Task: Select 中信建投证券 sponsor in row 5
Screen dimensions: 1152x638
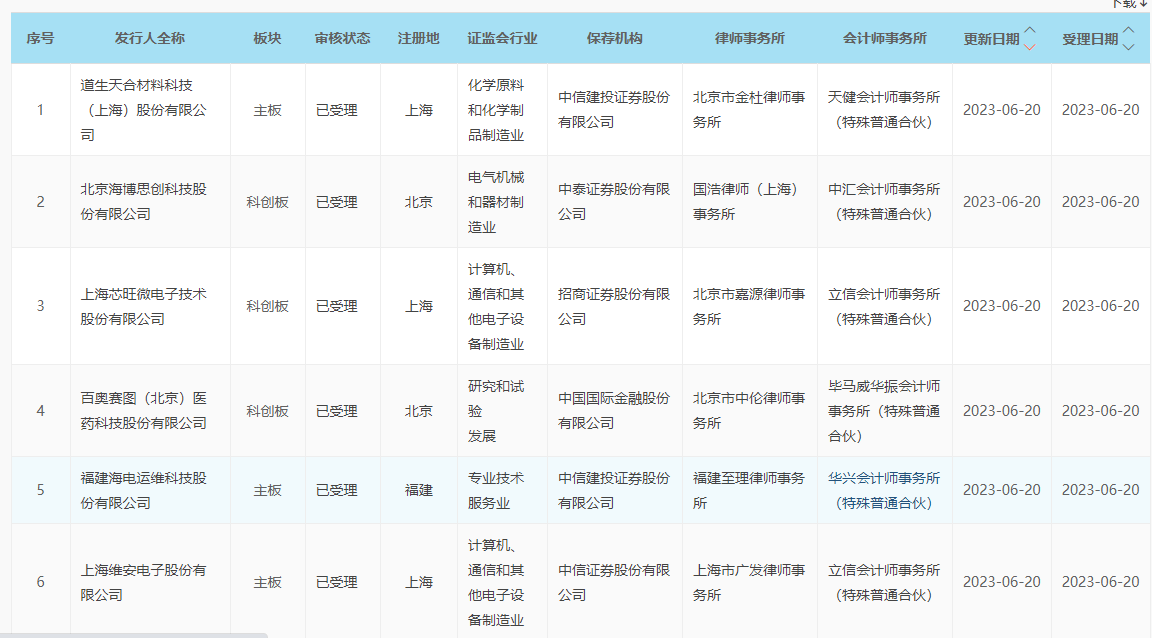Action: coord(614,490)
